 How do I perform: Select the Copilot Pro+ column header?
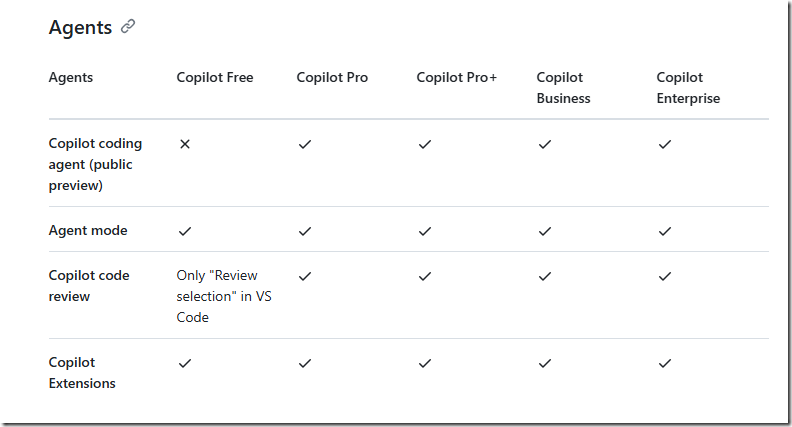[x=457, y=77]
